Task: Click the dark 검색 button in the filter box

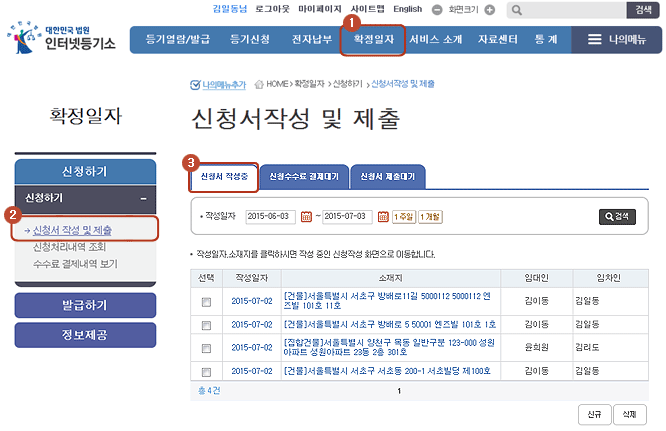Action: 617,217
